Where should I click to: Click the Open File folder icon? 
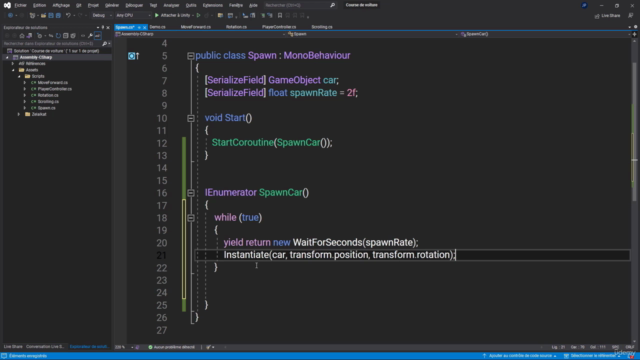(x=43, y=16)
